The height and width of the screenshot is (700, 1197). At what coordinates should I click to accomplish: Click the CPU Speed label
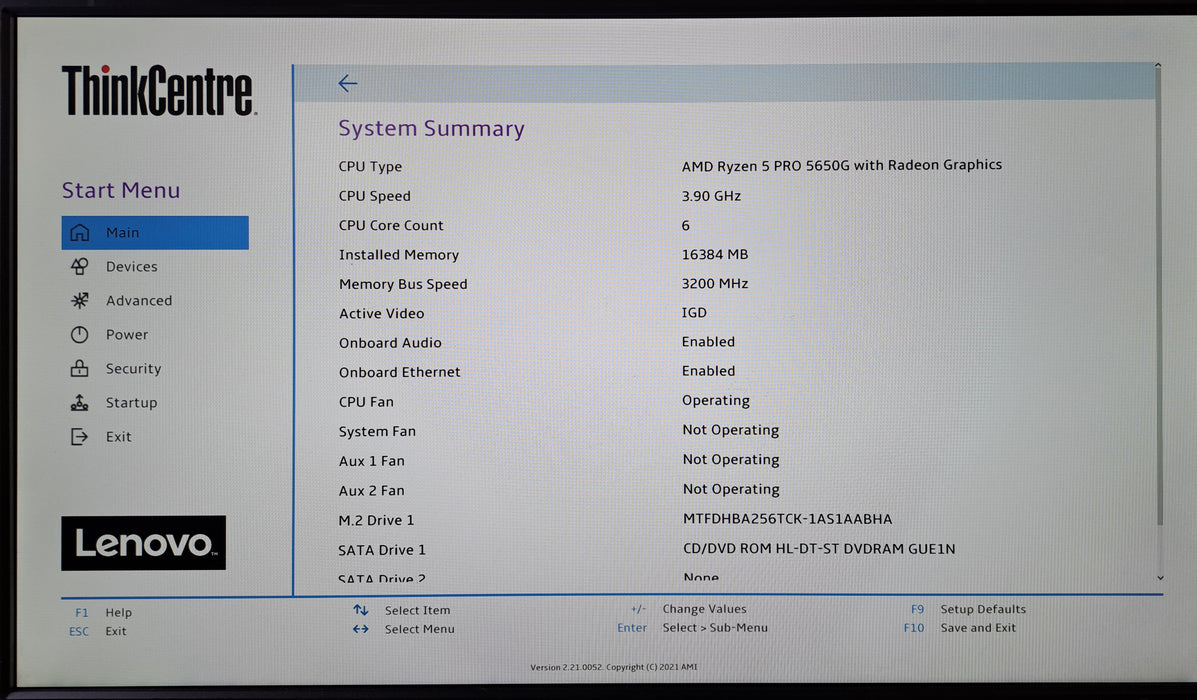point(374,196)
